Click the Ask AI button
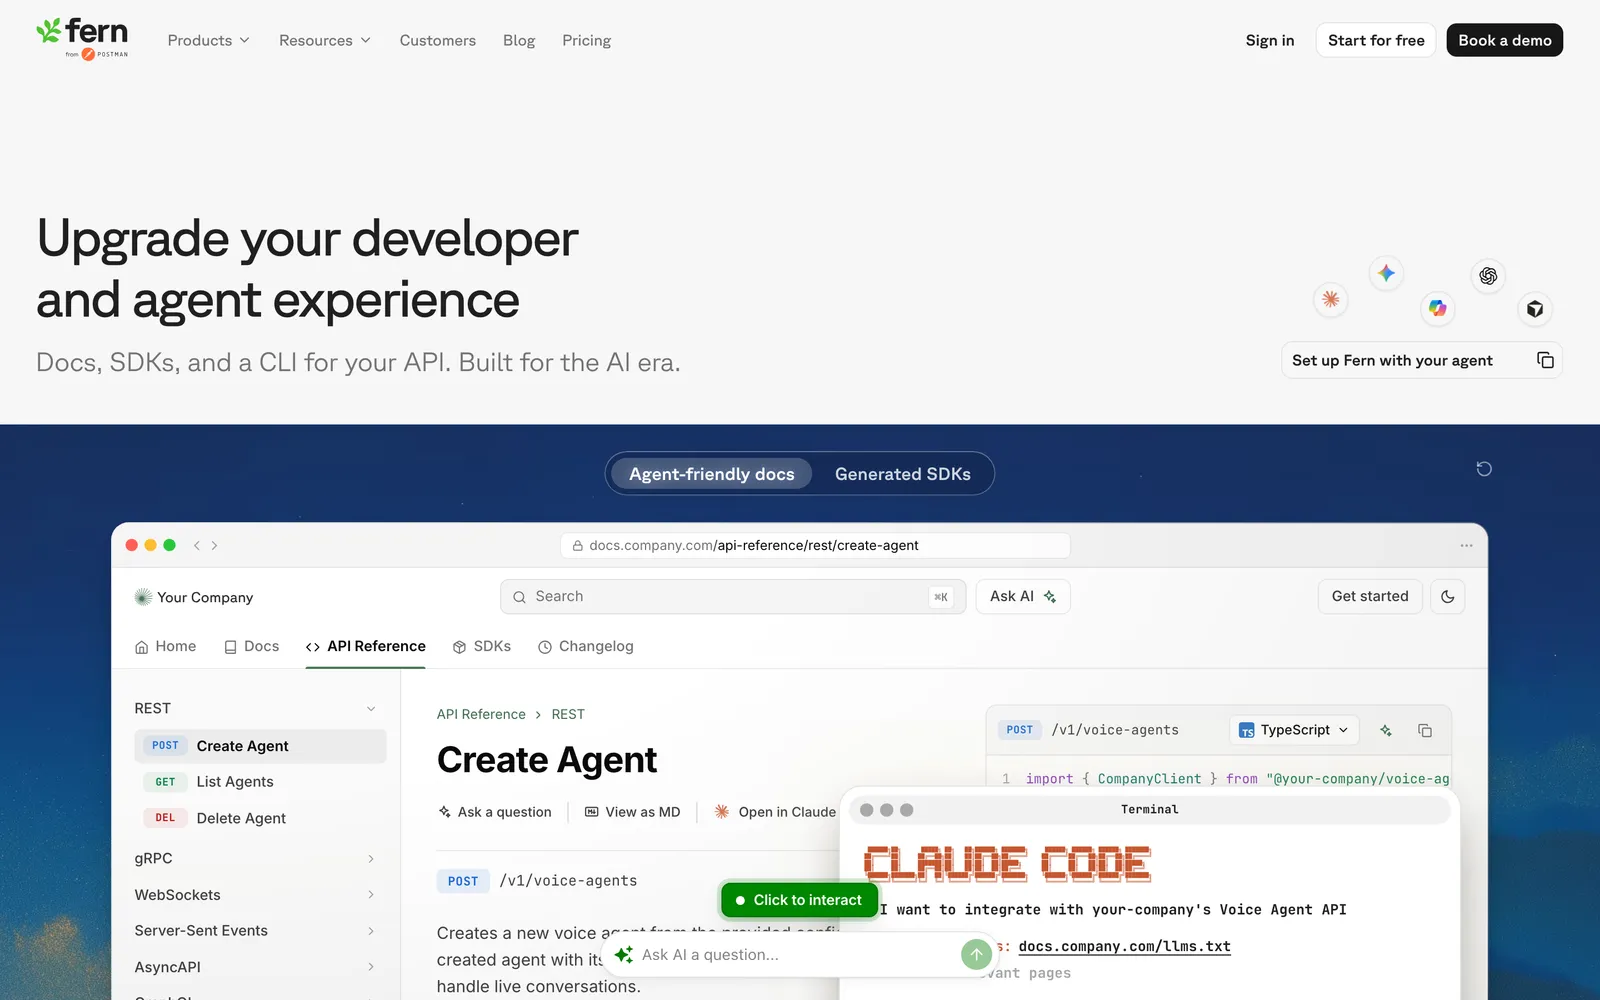The width and height of the screenshot is (1600, 1000). coord(1023,596)
